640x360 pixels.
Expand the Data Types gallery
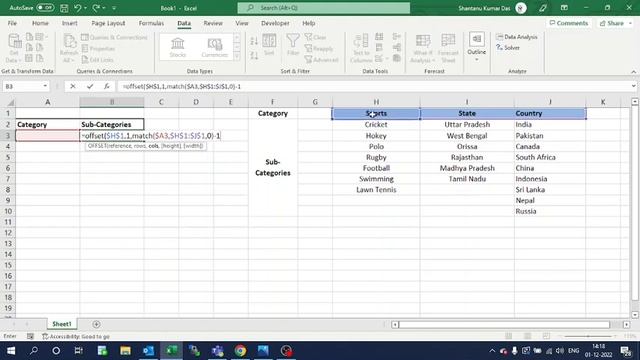(237, 56)
